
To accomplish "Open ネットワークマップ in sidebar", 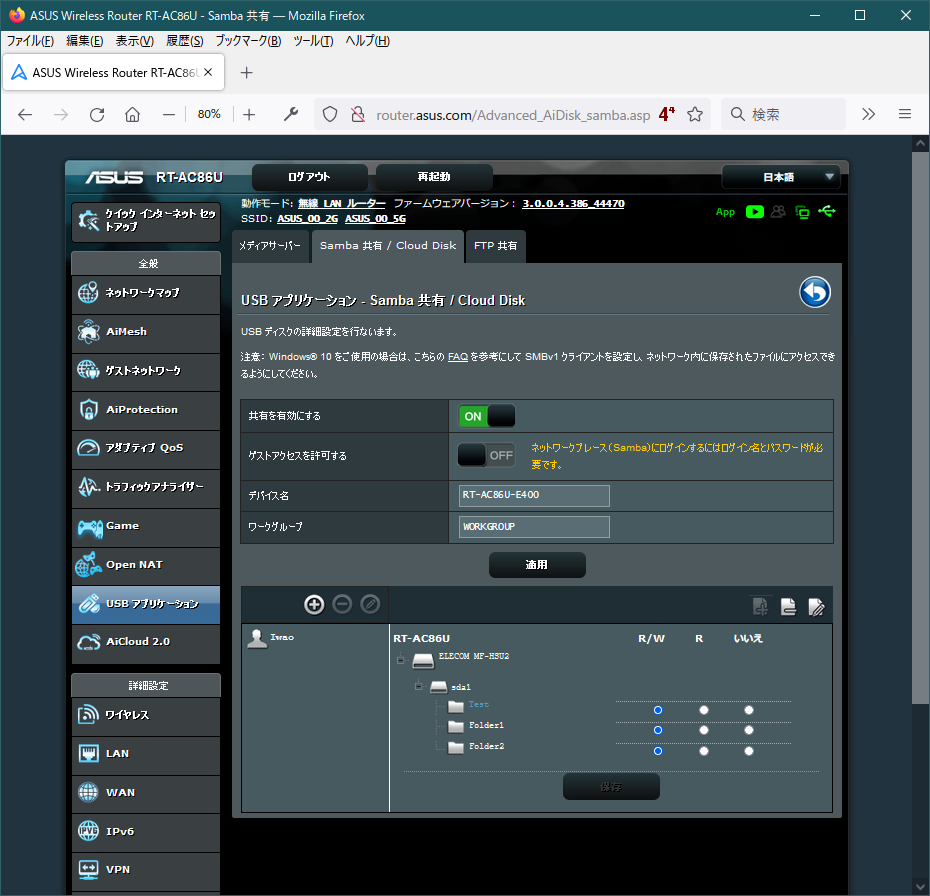I will click(x=146, y=293).
